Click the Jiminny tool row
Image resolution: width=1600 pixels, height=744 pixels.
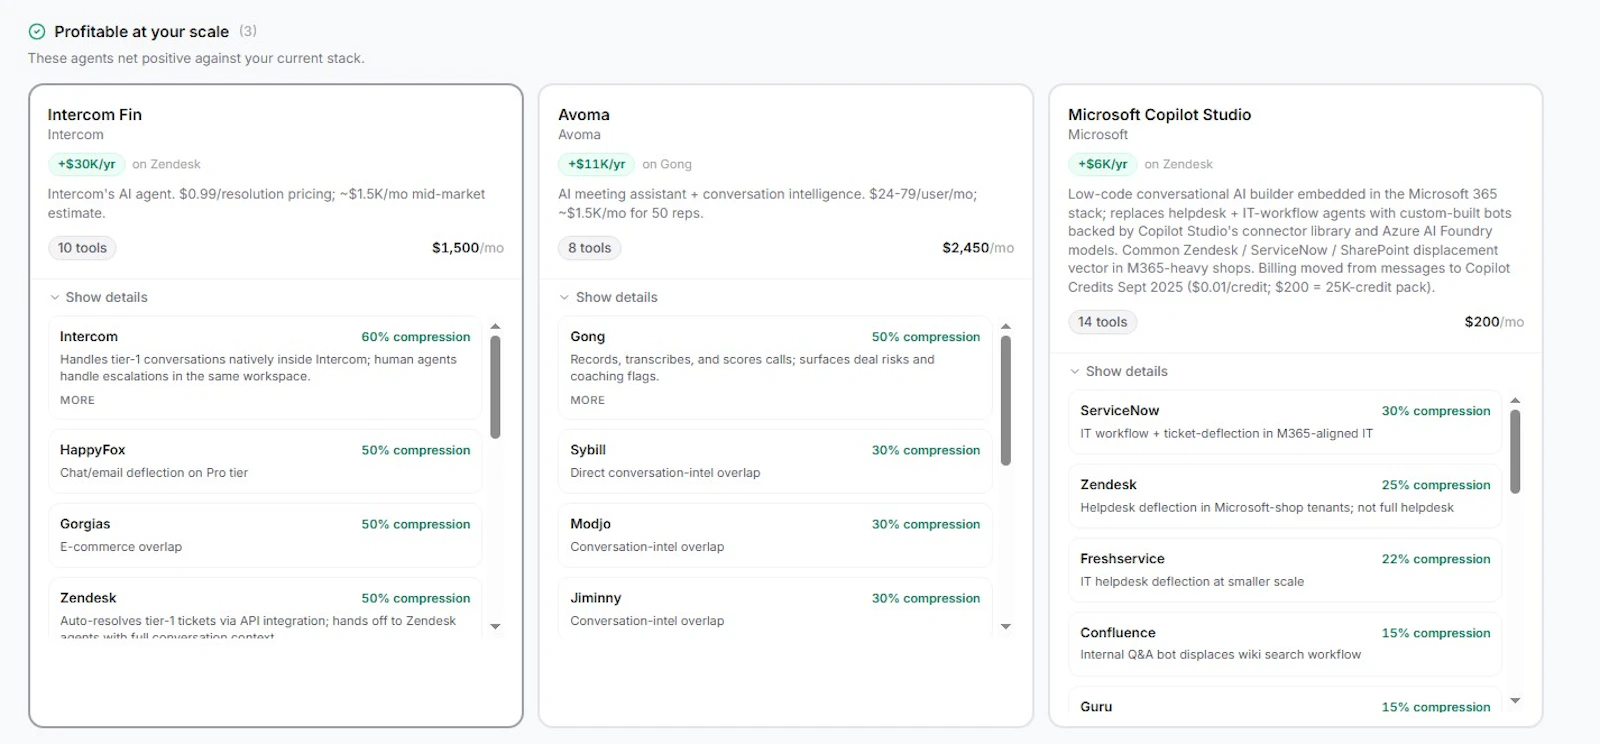[x=775, y=608]
